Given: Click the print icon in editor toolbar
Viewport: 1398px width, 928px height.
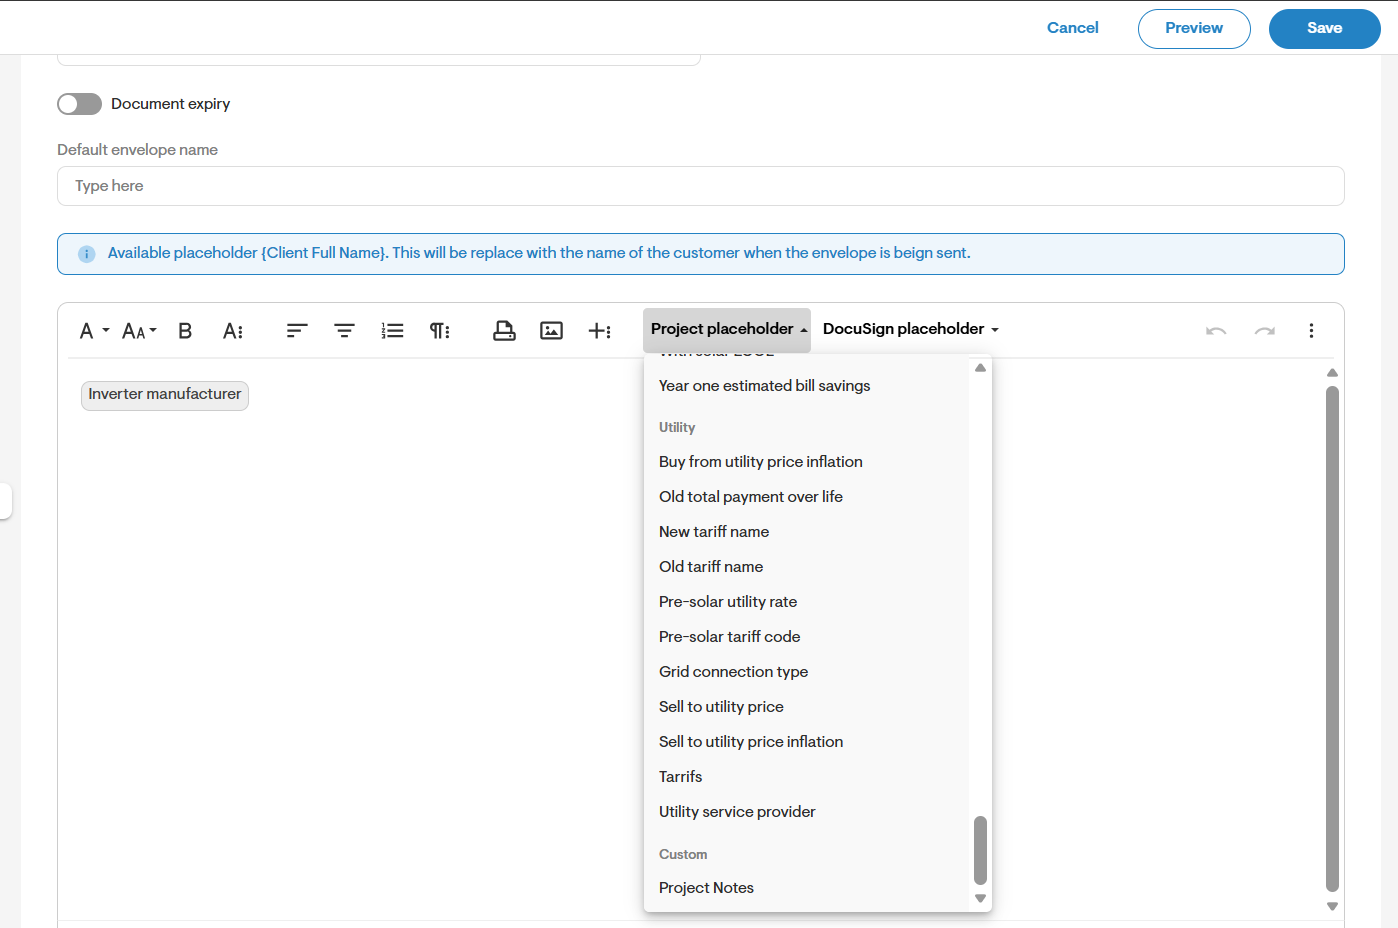Looking at the screenshot, I should [x=504, y=331].
